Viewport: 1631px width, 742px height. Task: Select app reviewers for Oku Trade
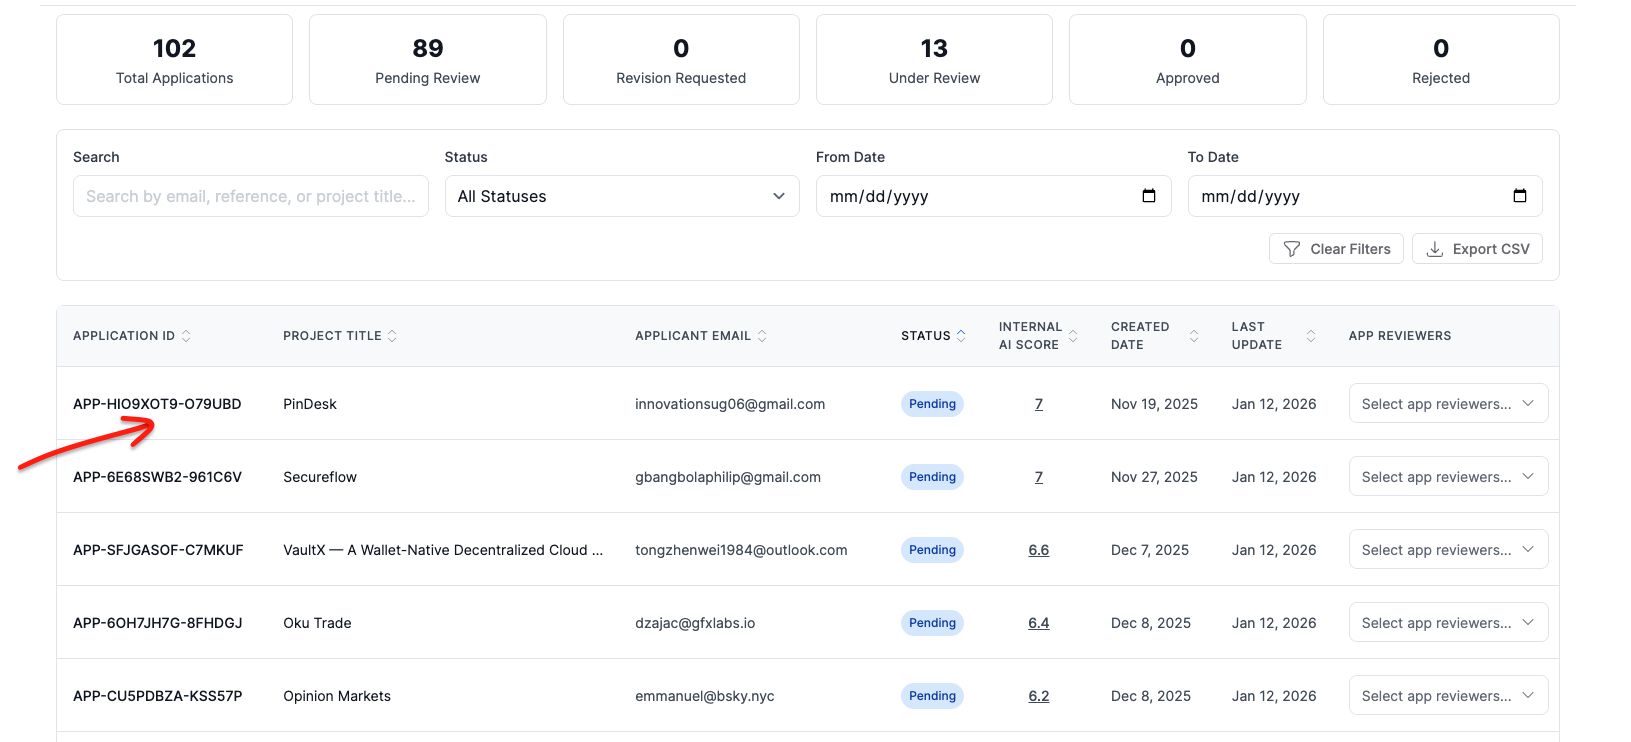pos(1447,623)
